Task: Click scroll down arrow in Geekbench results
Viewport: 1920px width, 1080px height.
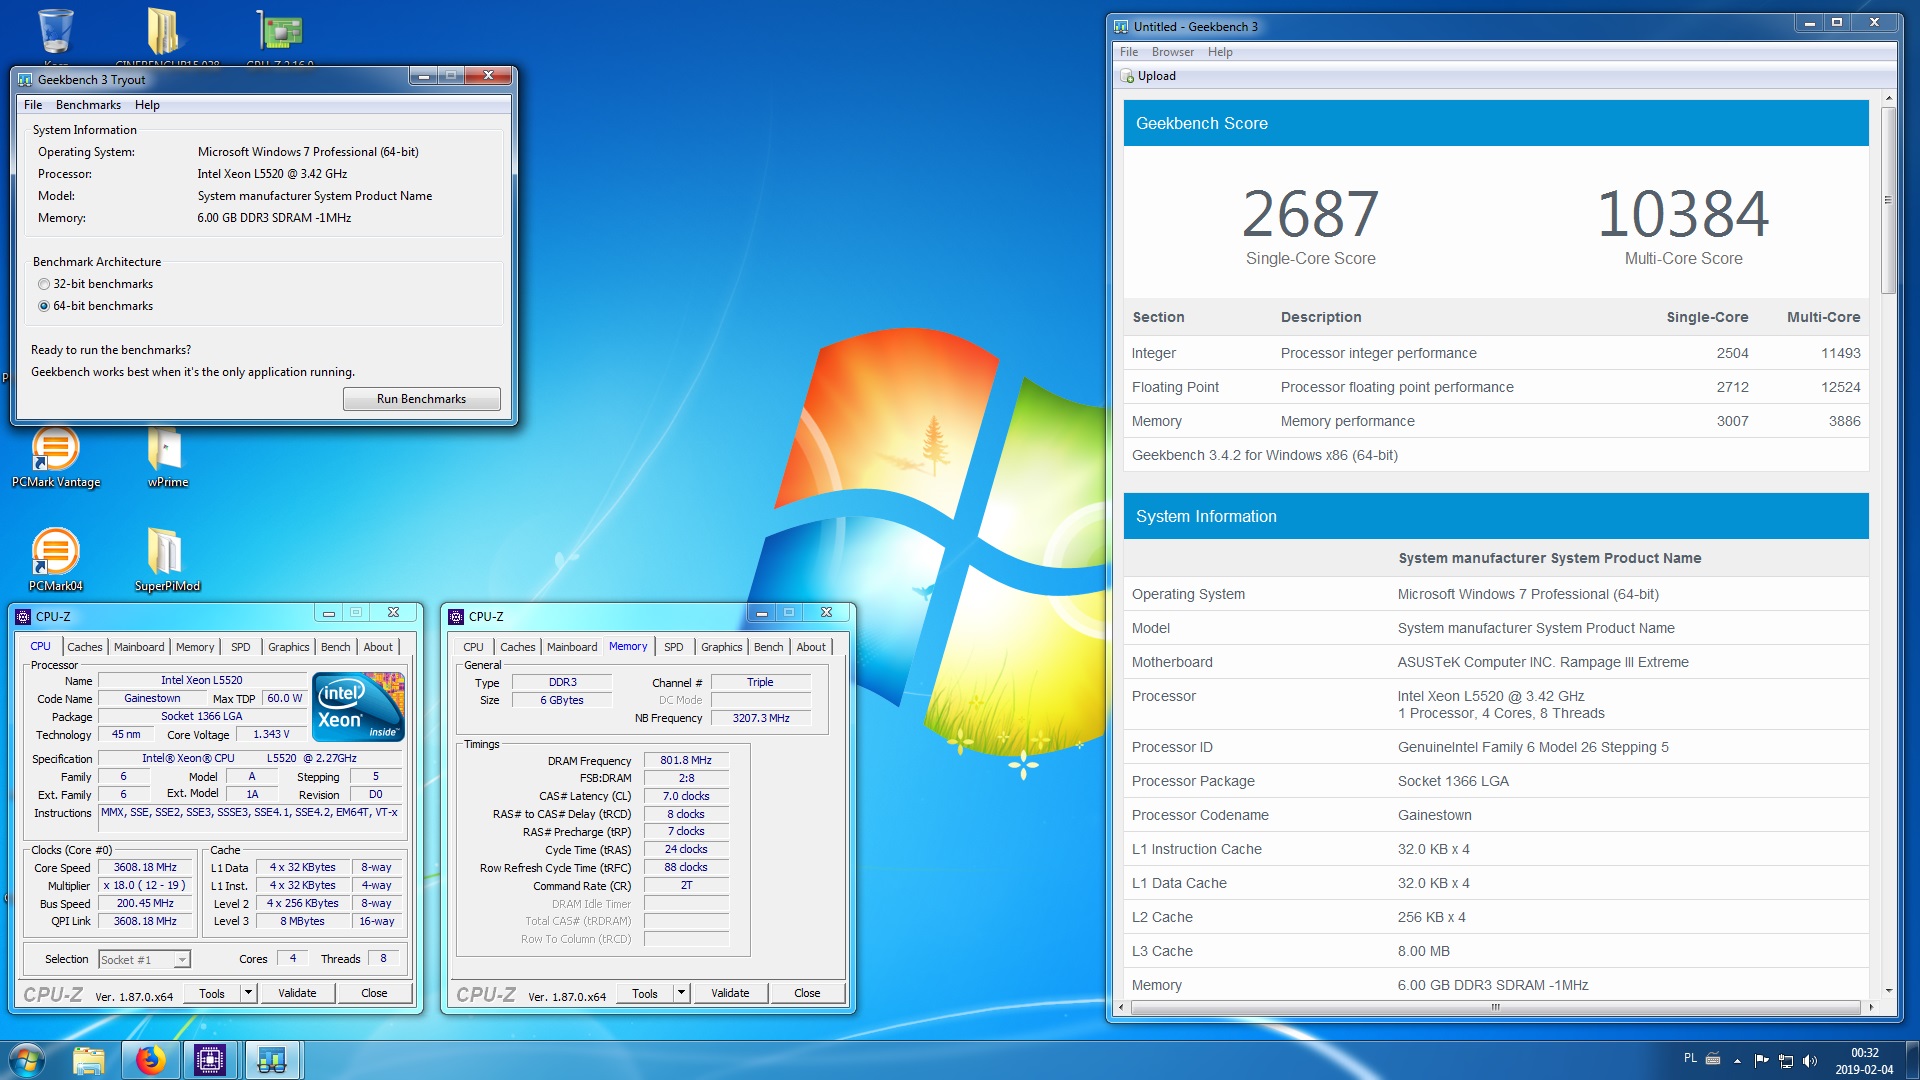Action: click(1888, 991)
